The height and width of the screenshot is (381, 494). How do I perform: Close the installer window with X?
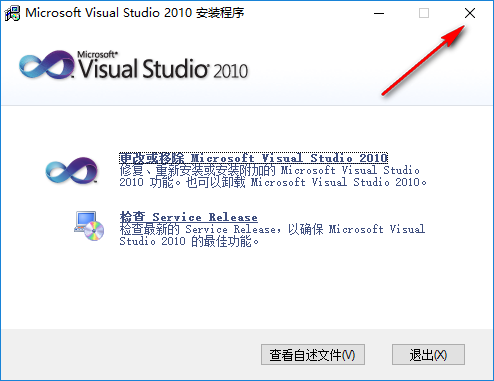click(470, 13)
